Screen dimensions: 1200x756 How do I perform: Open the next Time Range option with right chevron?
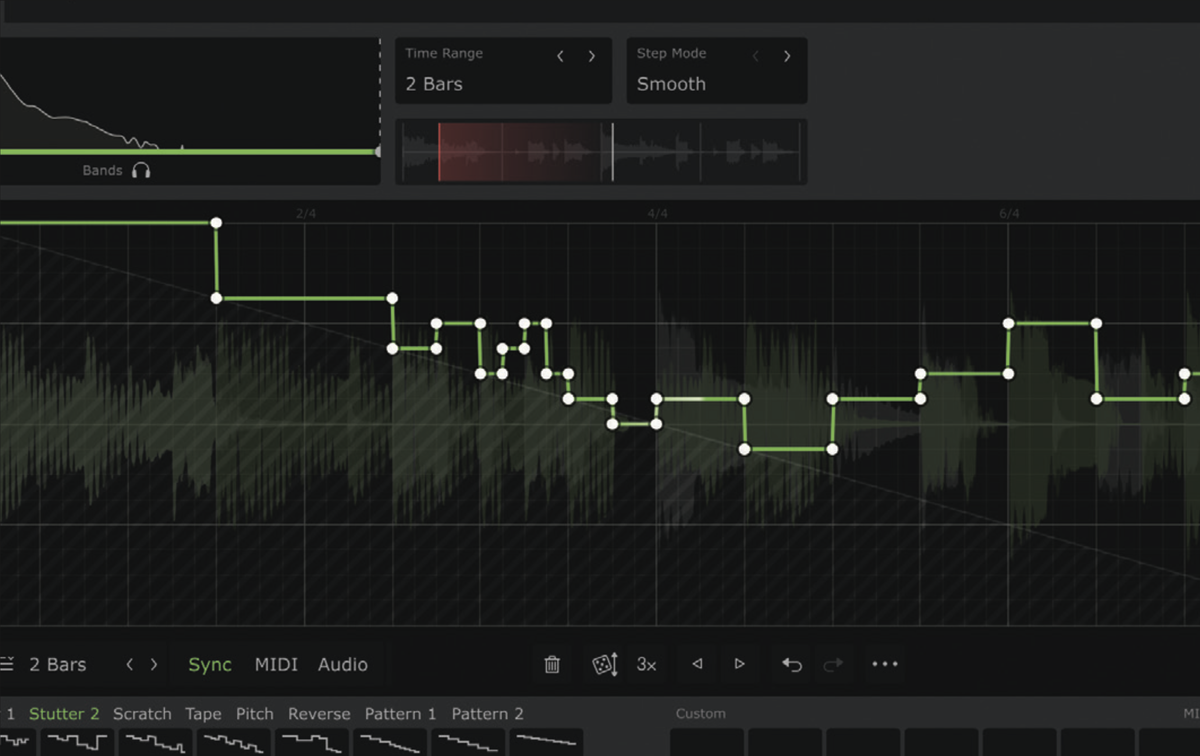[x=591, y=56]
